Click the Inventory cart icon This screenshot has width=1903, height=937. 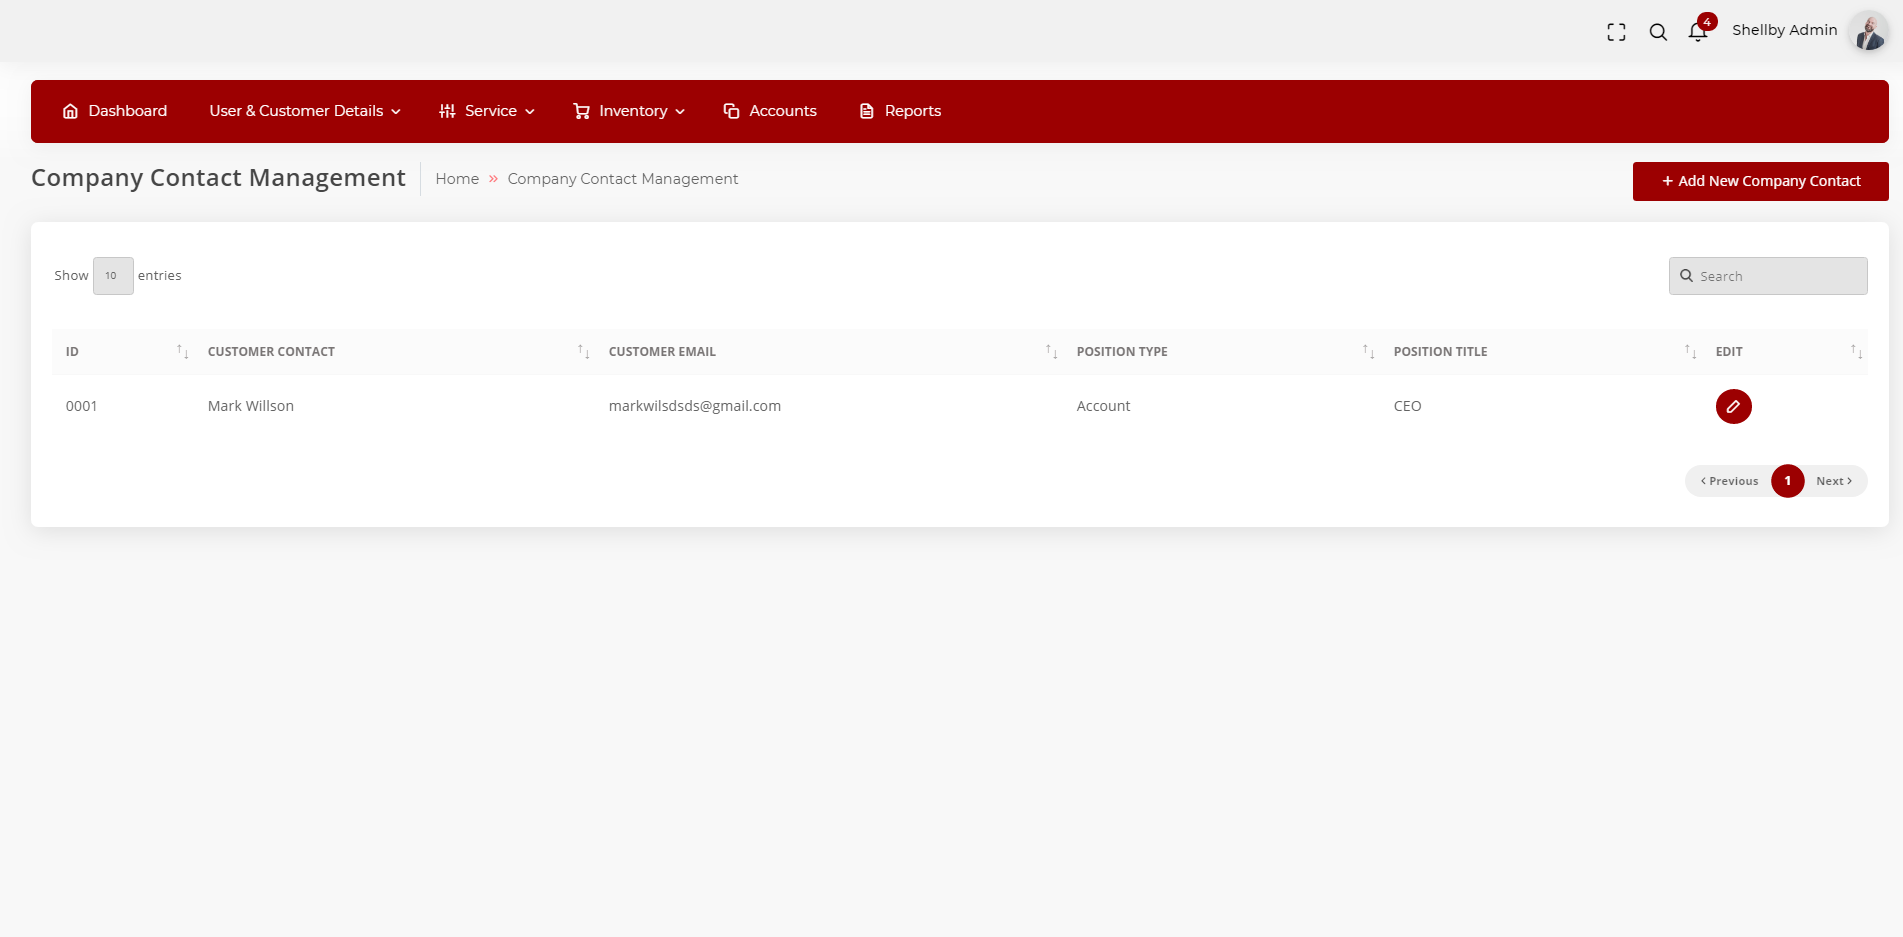pos(581,111)
